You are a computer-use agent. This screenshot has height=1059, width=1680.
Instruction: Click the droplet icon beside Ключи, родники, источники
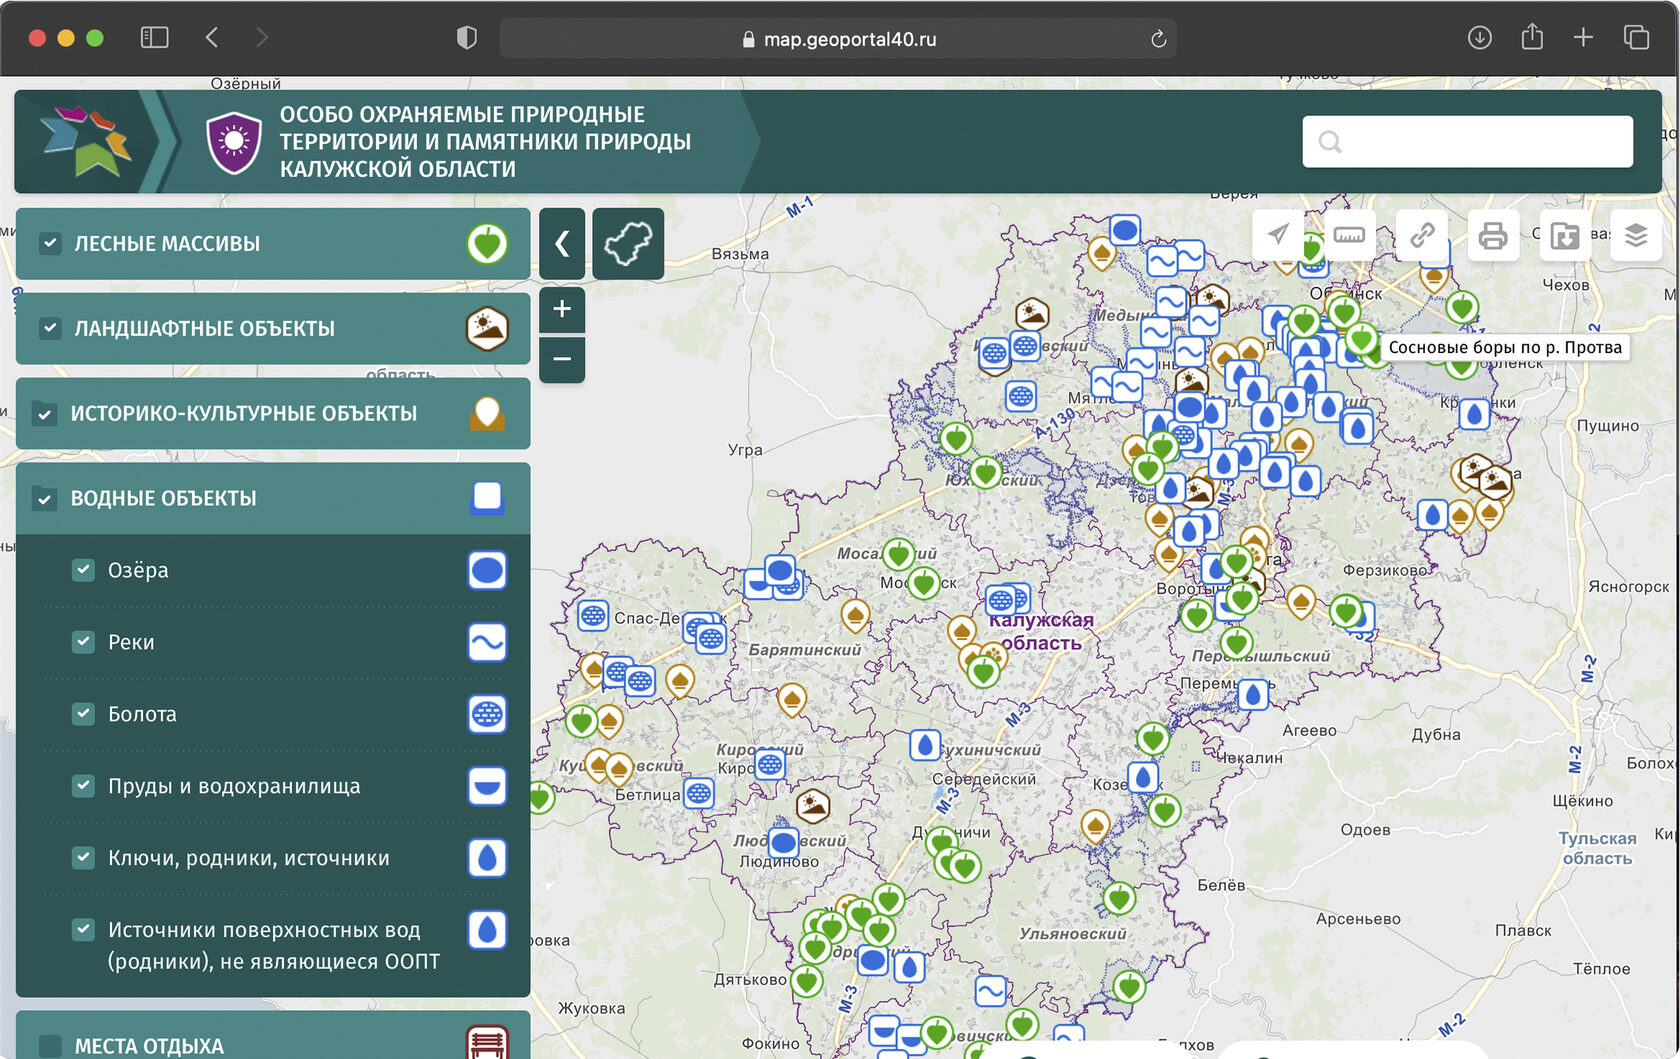487,858
